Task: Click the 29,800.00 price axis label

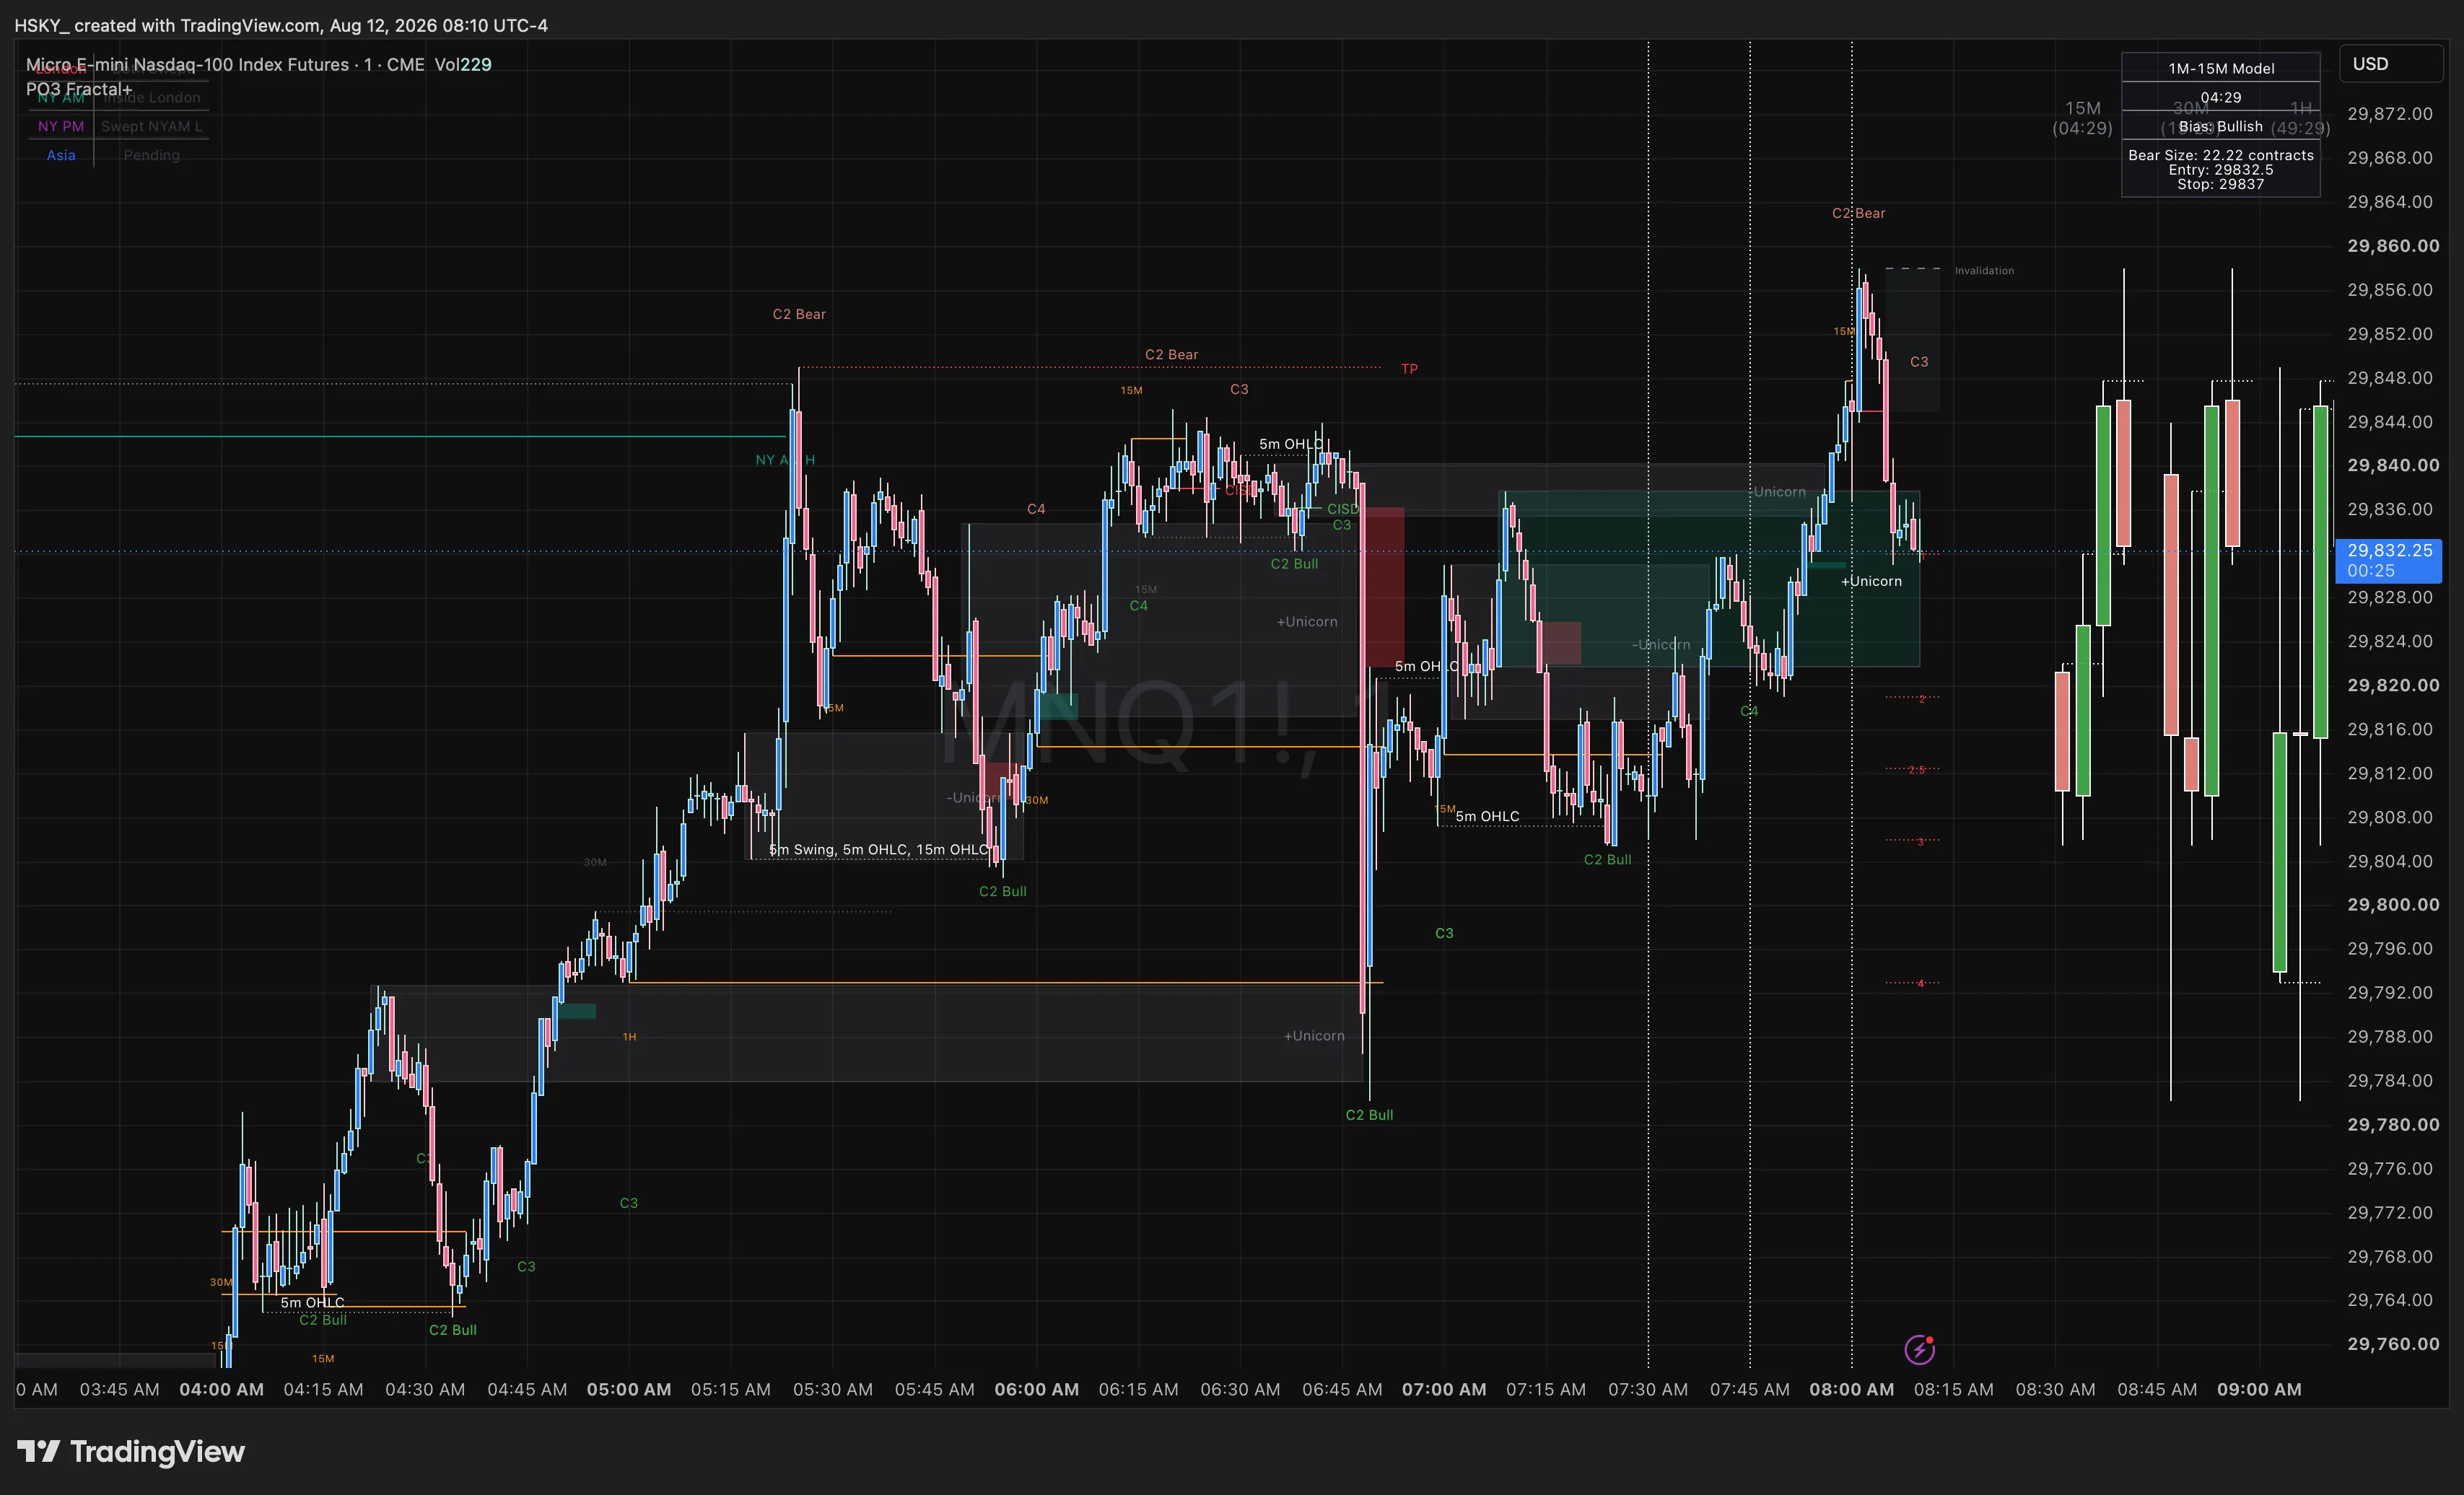Action: coord(2392,905)
